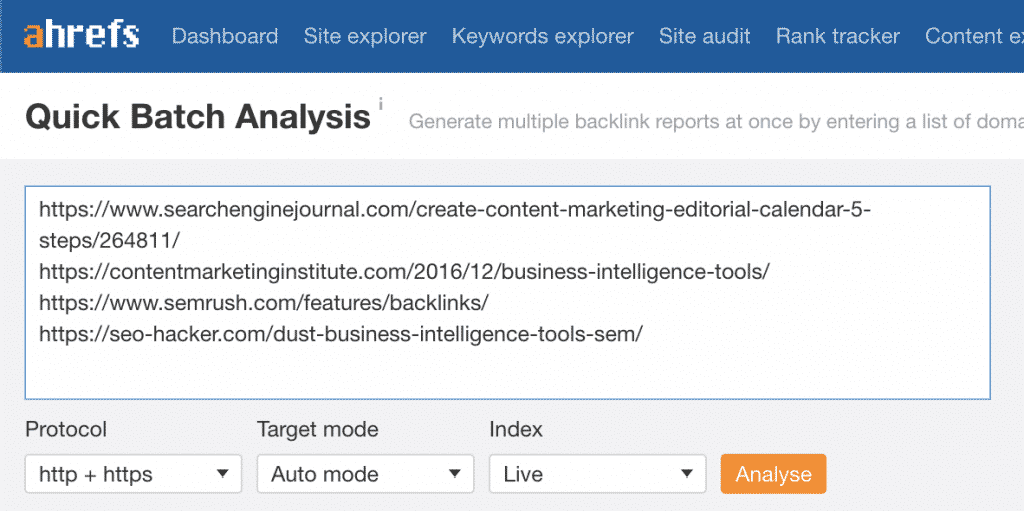Select the partially visible Content explorer item

tap(973, 37)
